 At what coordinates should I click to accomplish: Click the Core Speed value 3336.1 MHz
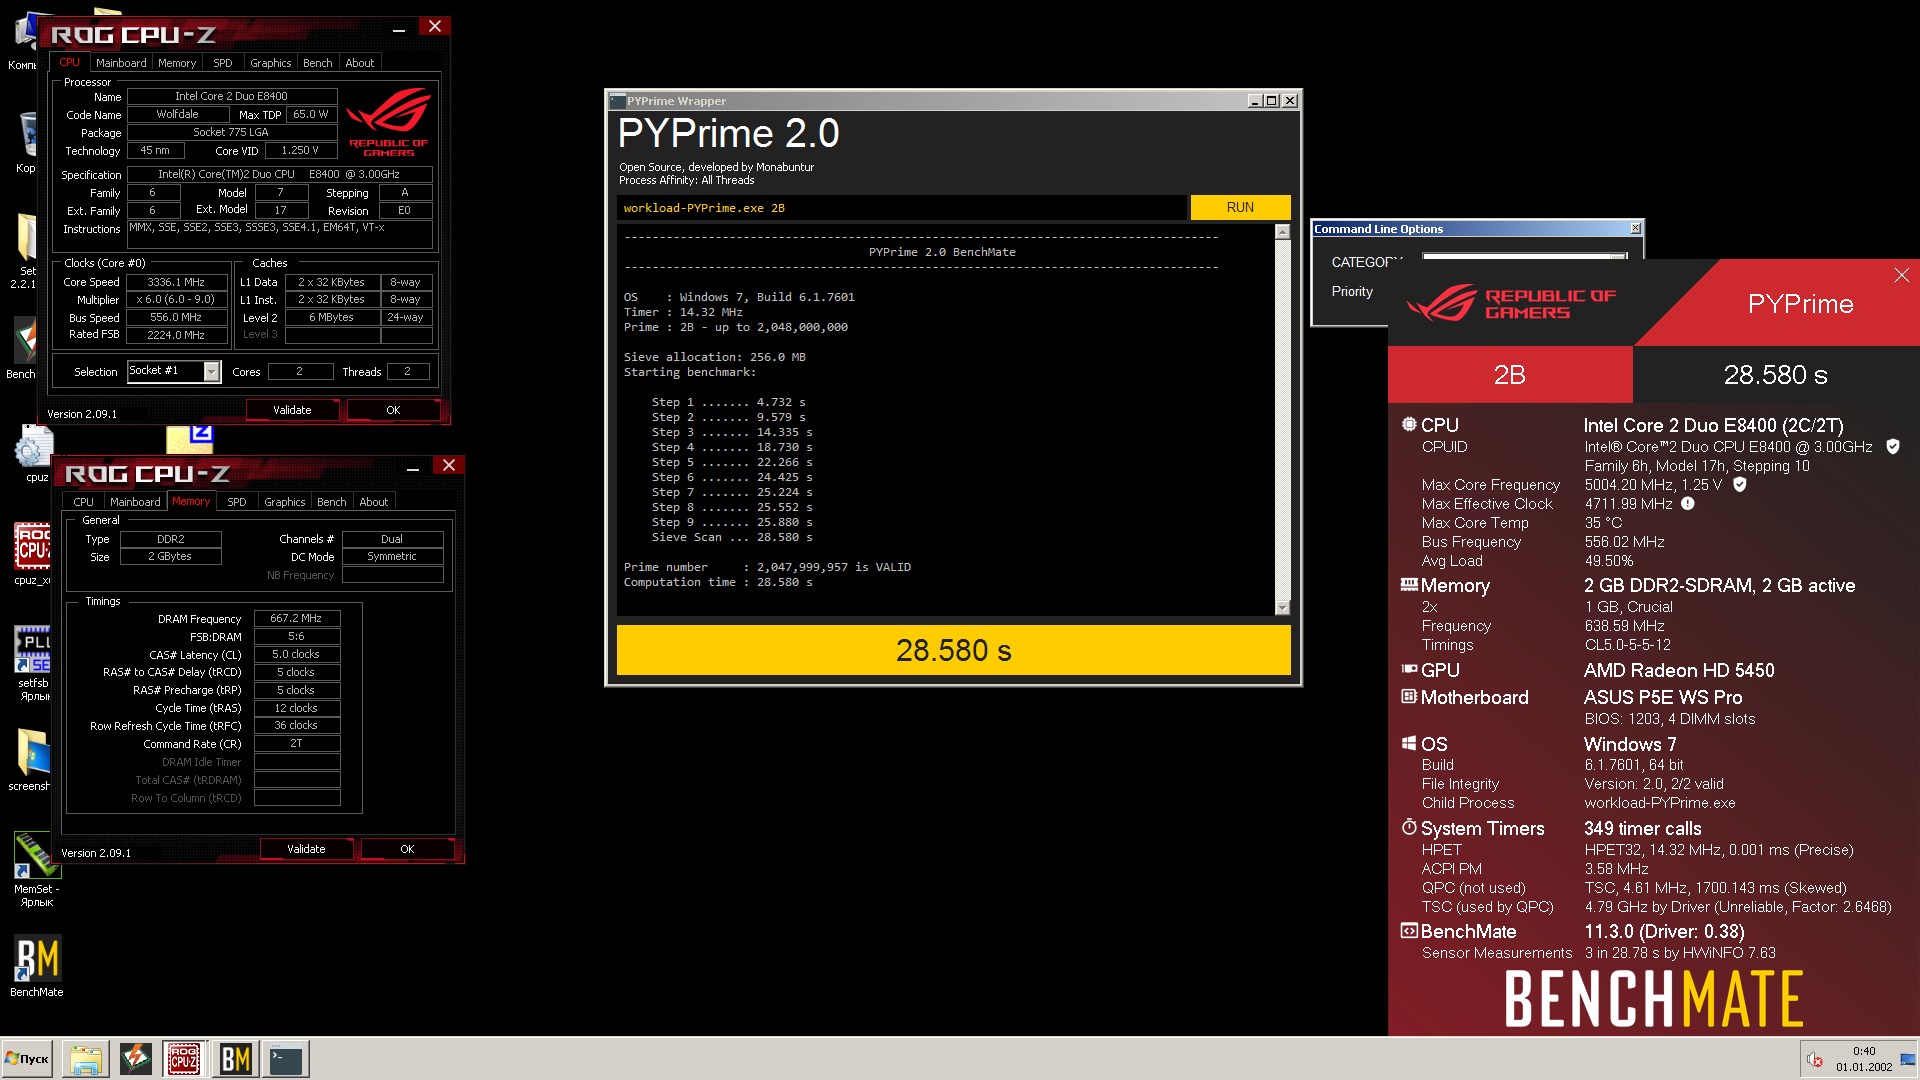point(176,282)
